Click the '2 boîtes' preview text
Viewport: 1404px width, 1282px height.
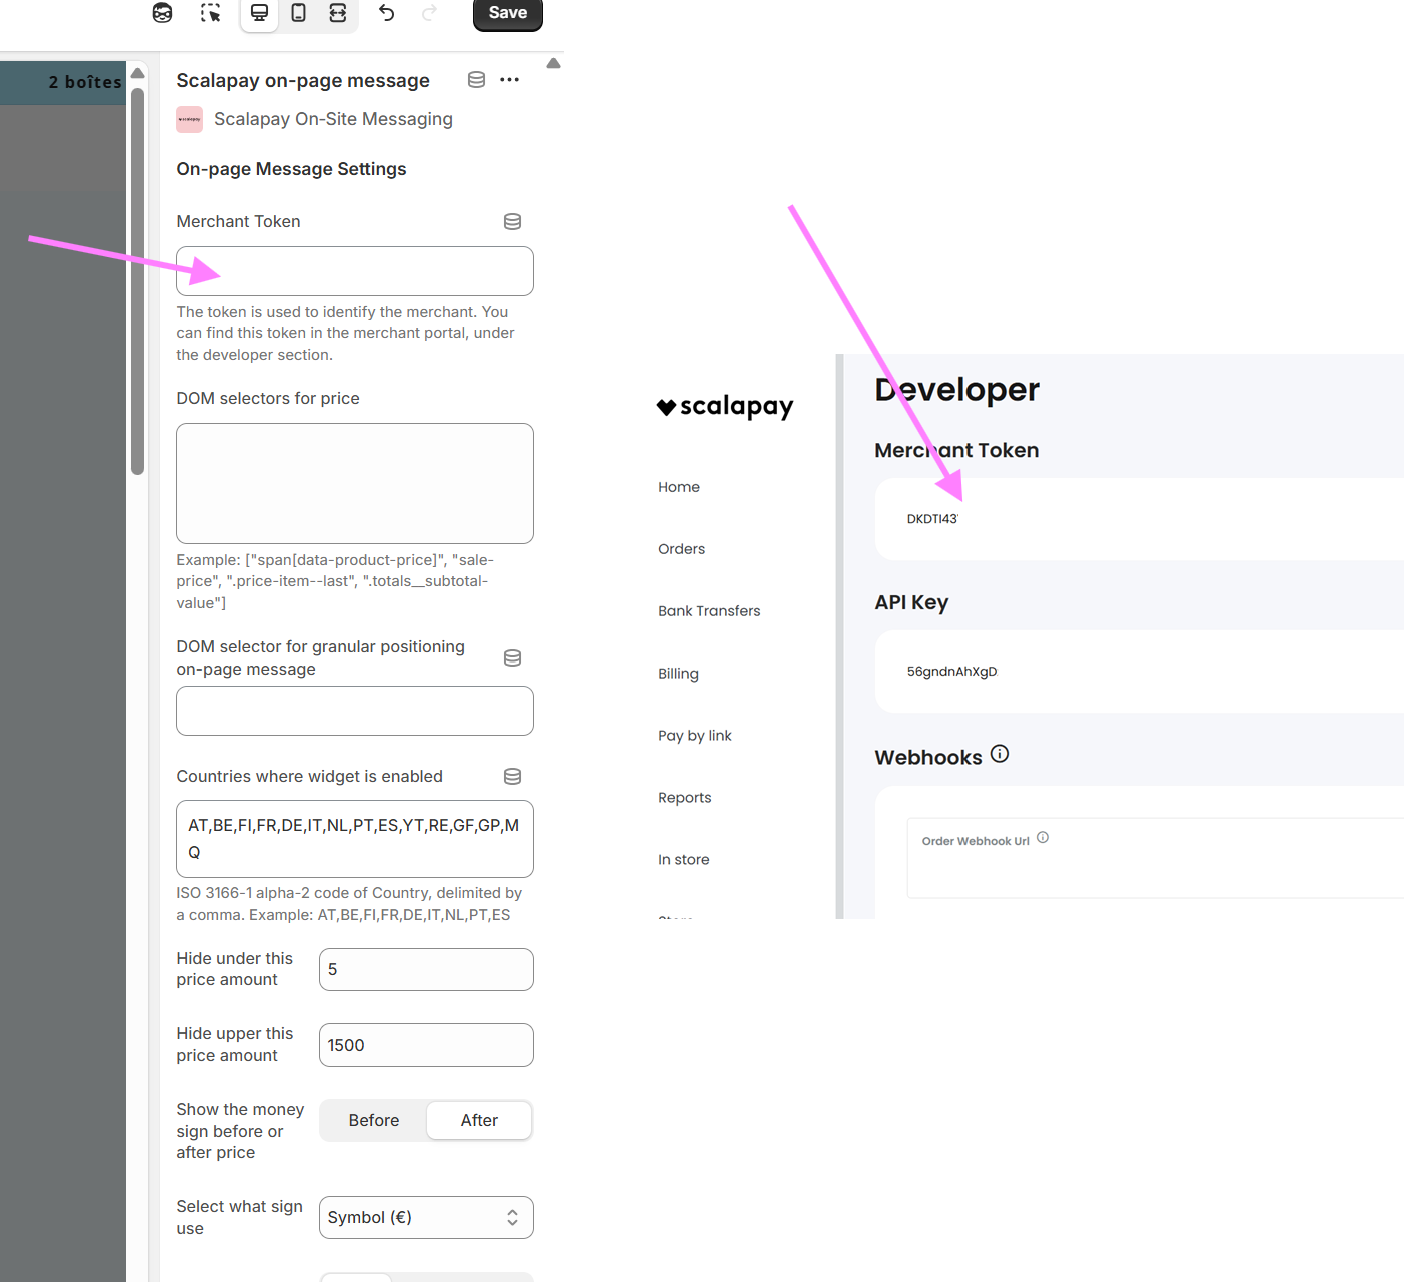tap(85, 82)
